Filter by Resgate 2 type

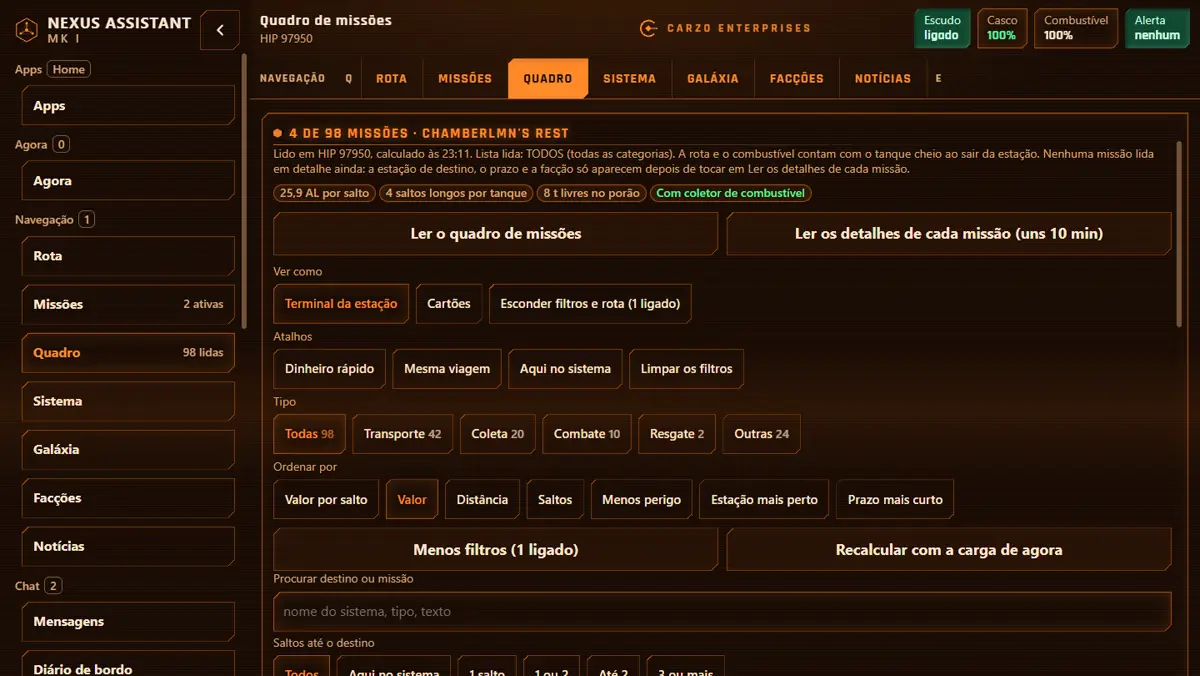tap(677, 434)
